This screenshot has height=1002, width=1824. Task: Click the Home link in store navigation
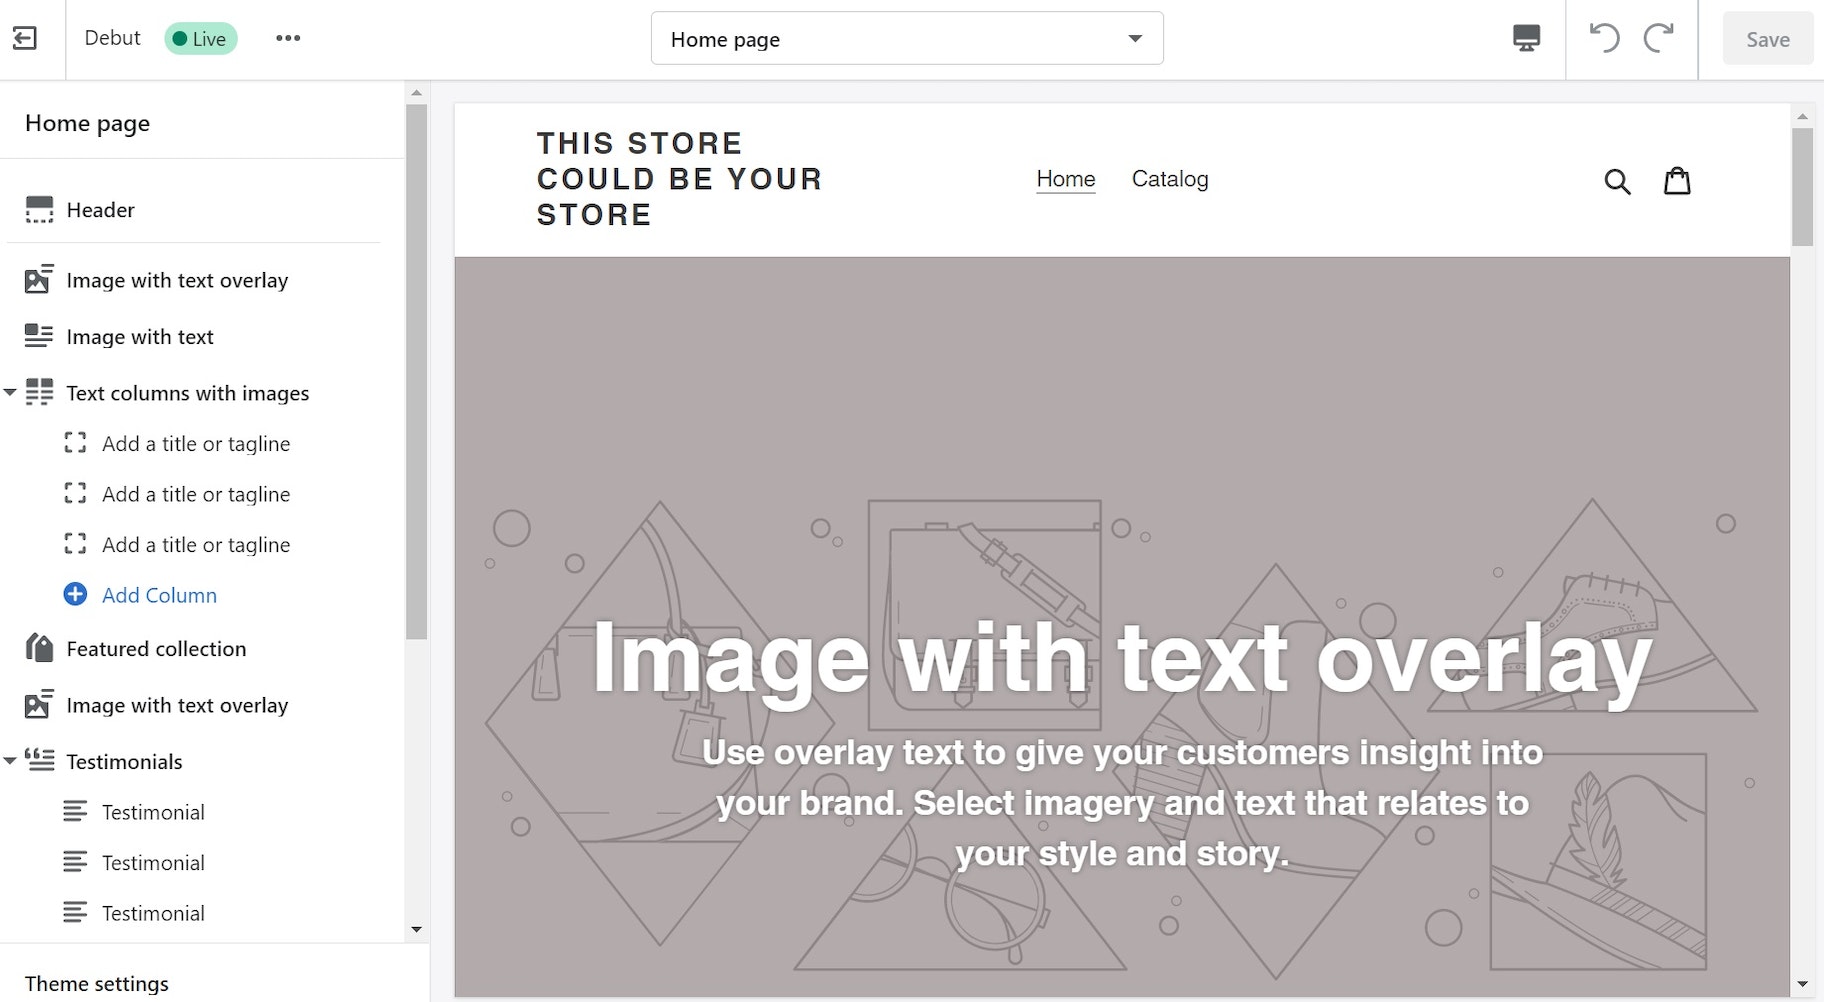click(x=1065, y=179)
